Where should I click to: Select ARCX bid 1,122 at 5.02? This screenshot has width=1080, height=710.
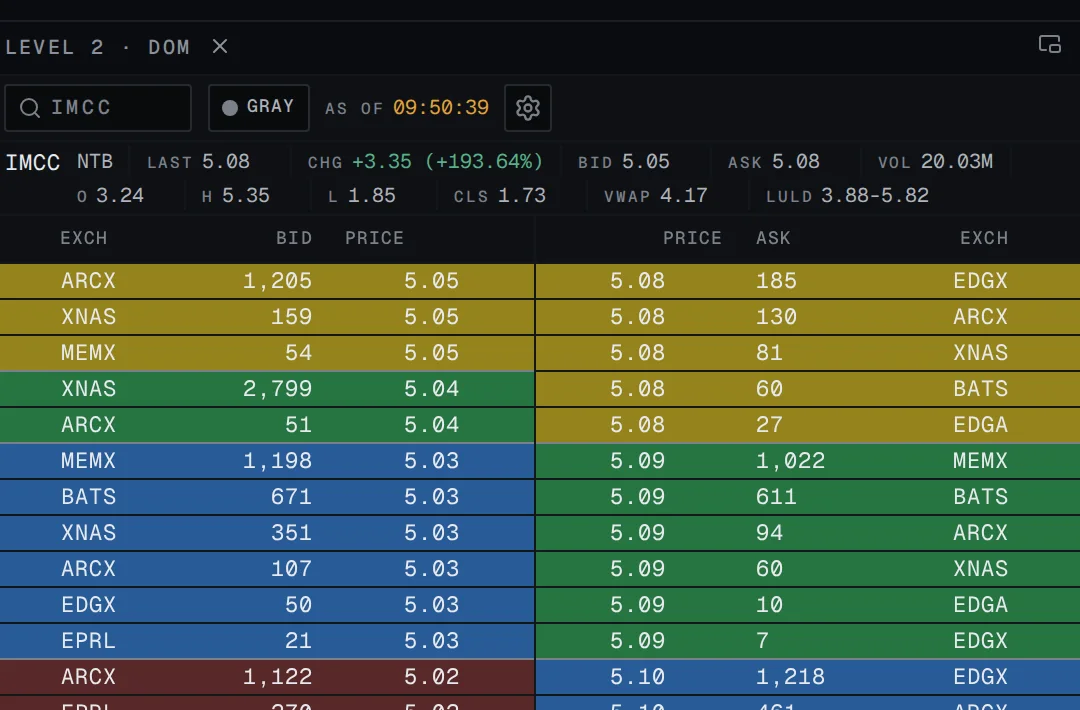click(x=267, y=677)
